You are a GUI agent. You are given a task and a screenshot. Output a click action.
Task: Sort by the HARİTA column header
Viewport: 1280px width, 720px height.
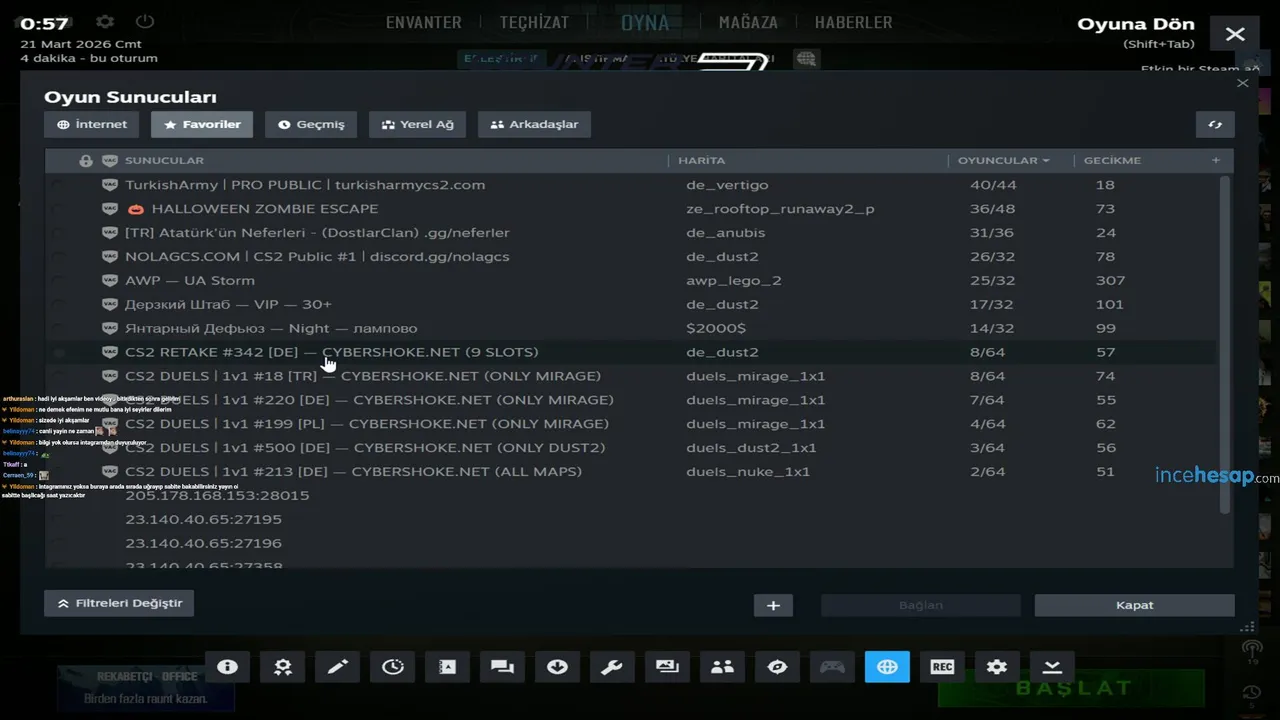pyautogui.click(x=702, y=160)
